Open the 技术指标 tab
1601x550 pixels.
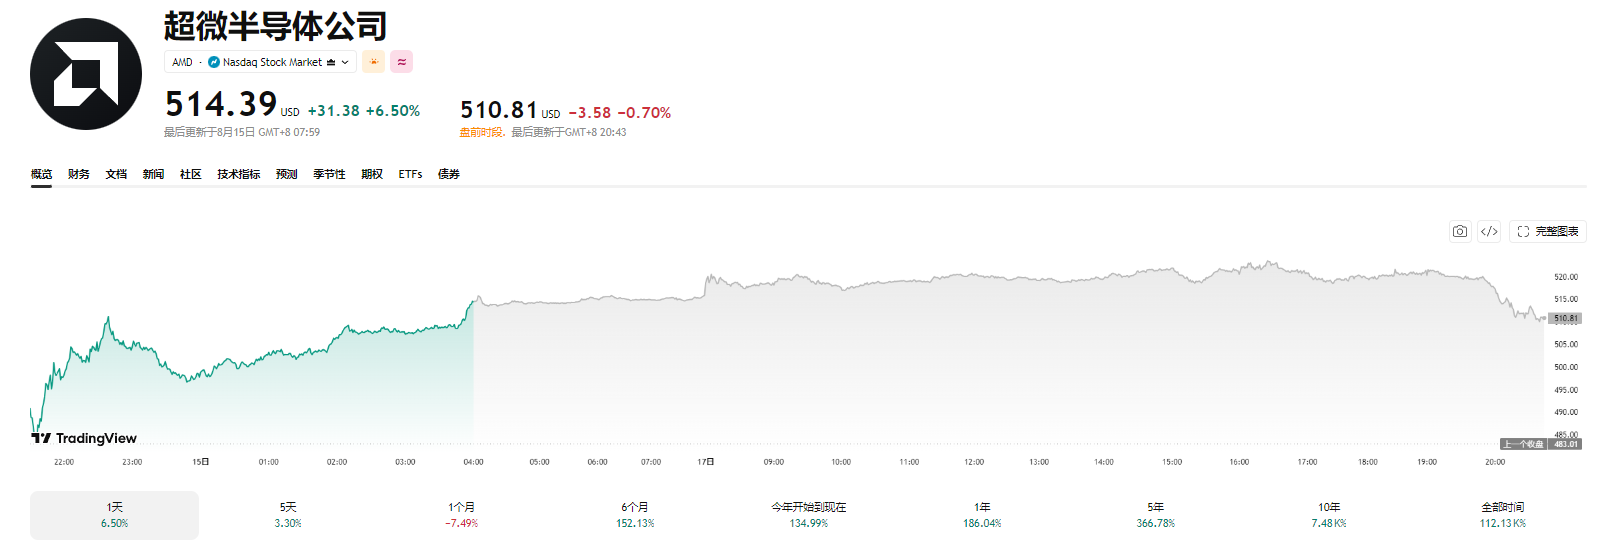(x=239, y=174)
